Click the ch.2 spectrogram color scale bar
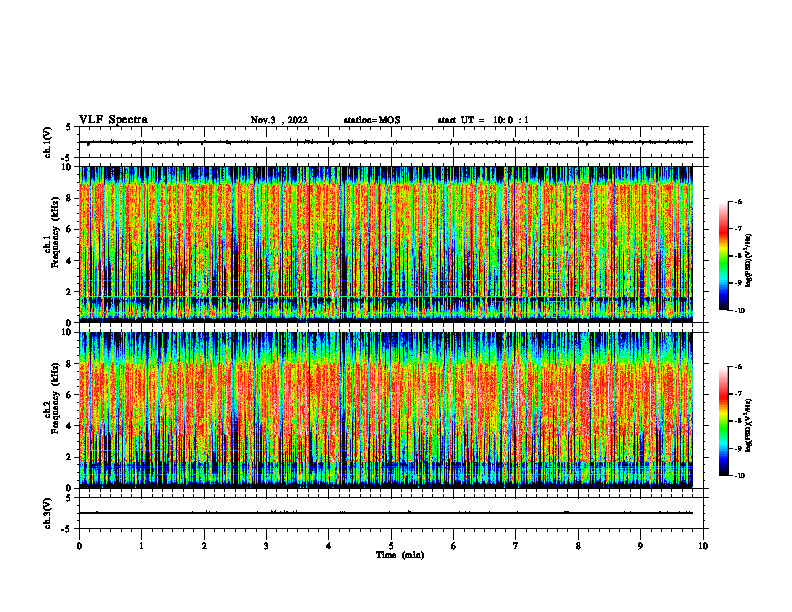The width and height of the screenshot is (792, 612). (723, 421)
